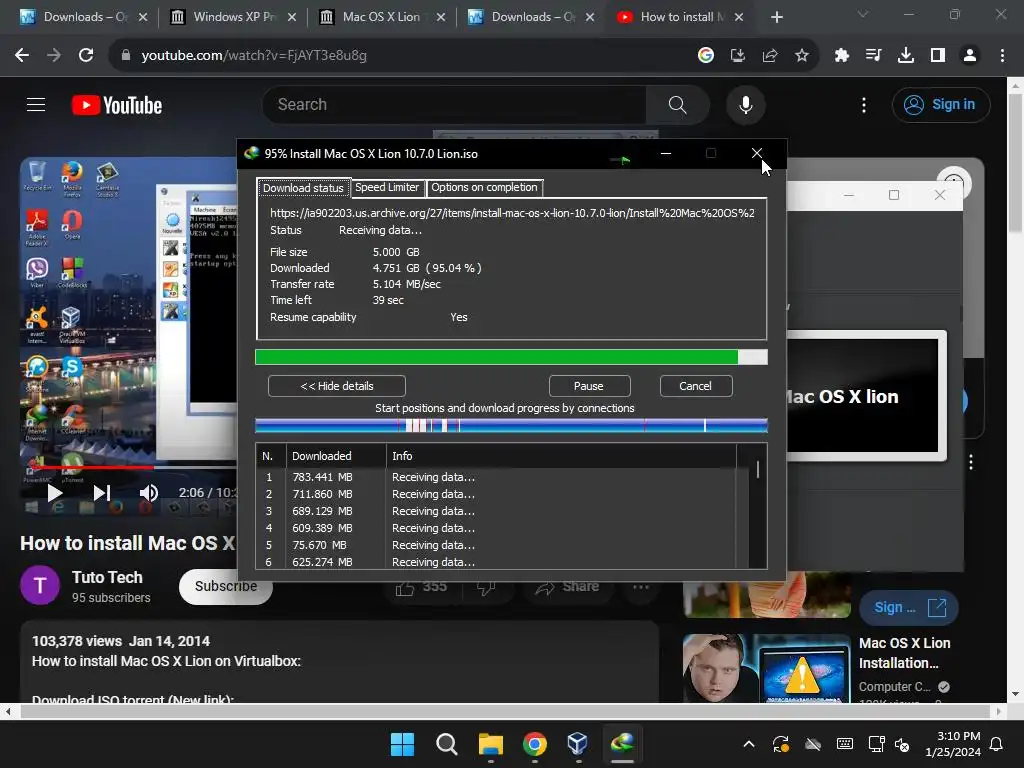Image resolution: width=1024 pixels, height=768 pixels.
Task: Go back in Chrome browser
Action: click(x=22, y=56)
